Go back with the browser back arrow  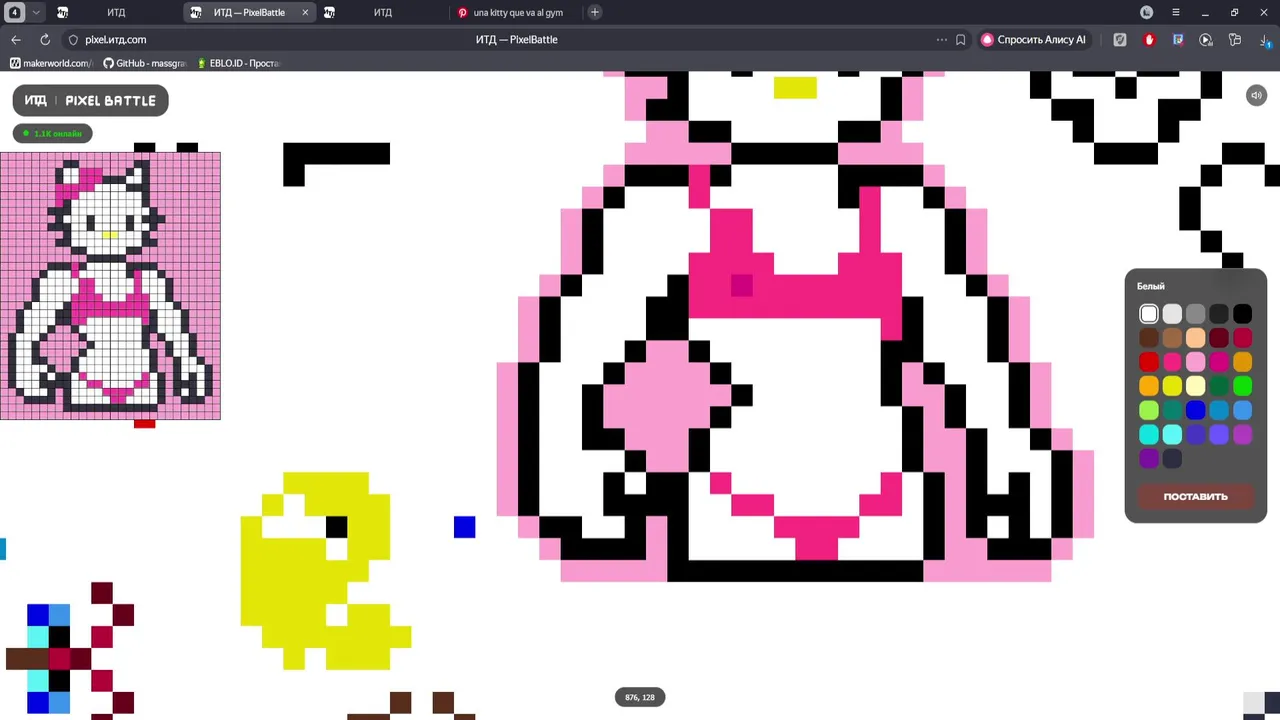pos(16,40)
